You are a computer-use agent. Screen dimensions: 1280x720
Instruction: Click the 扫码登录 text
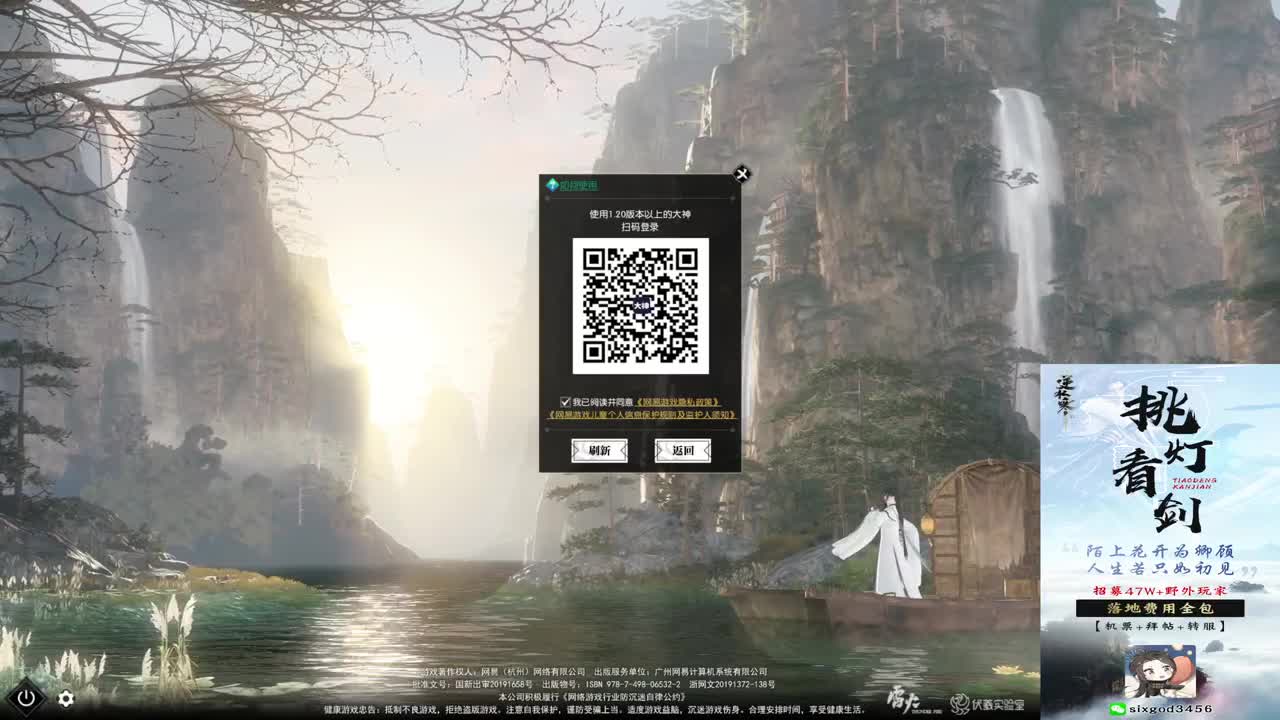pyautogui.click(x=640, y=227)
